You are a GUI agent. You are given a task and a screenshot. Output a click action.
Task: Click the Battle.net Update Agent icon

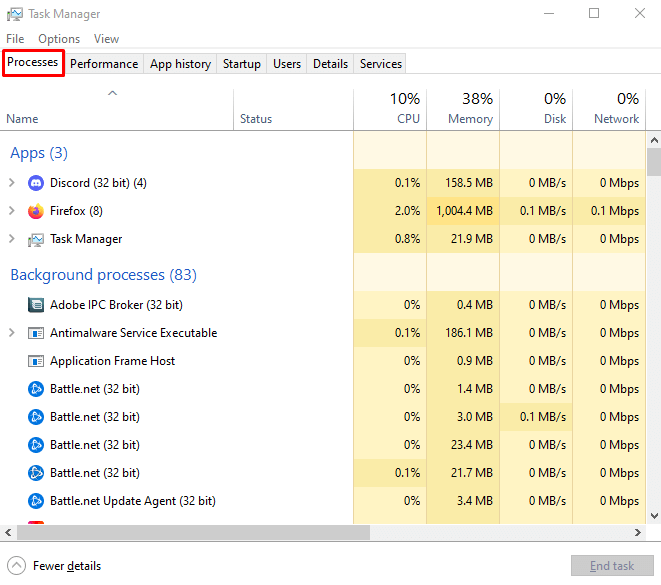[x=36, y=501]
